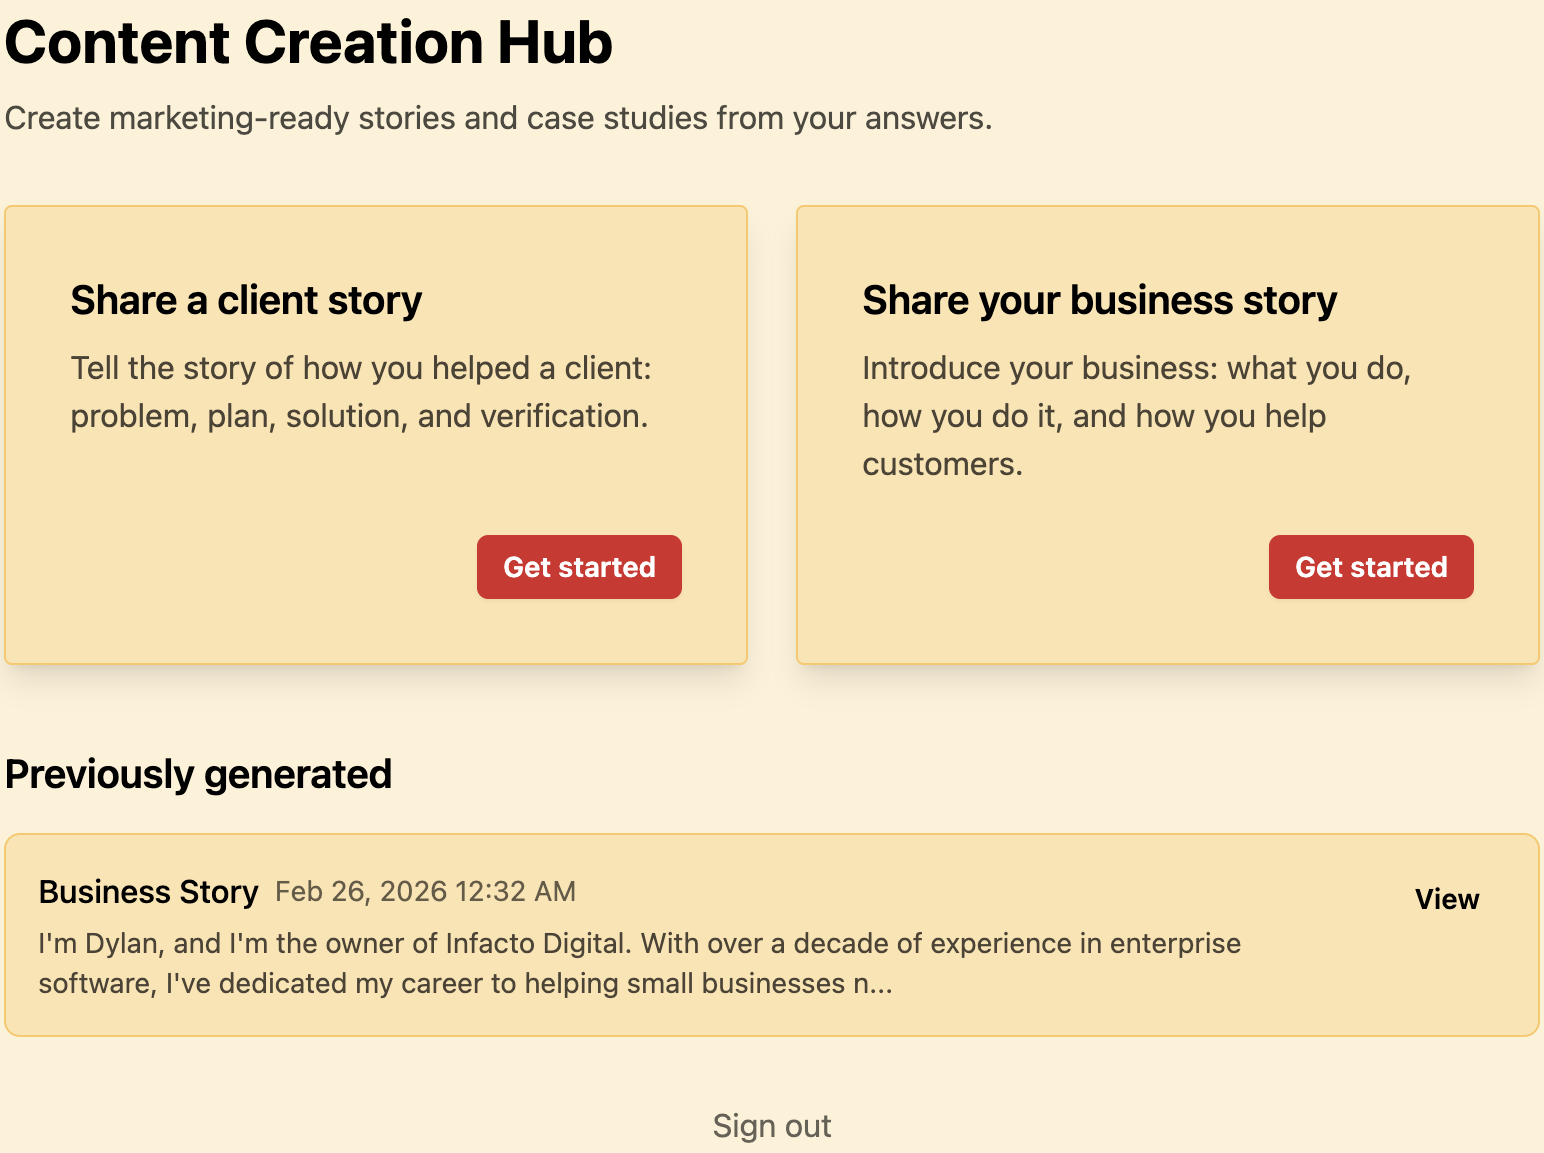Open the previously generated Business Story with View
The width and height of the screenshot is (1544, 1153).
click(1447, 899)
